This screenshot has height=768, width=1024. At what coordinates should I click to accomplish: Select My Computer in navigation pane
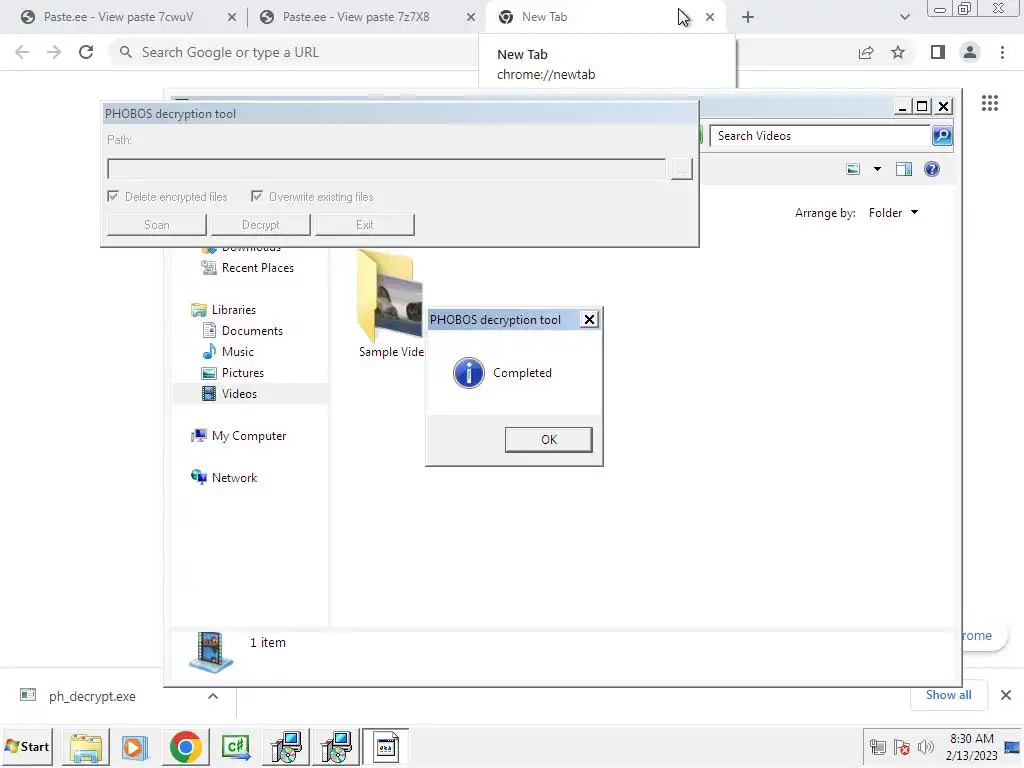tap(238, 436)
